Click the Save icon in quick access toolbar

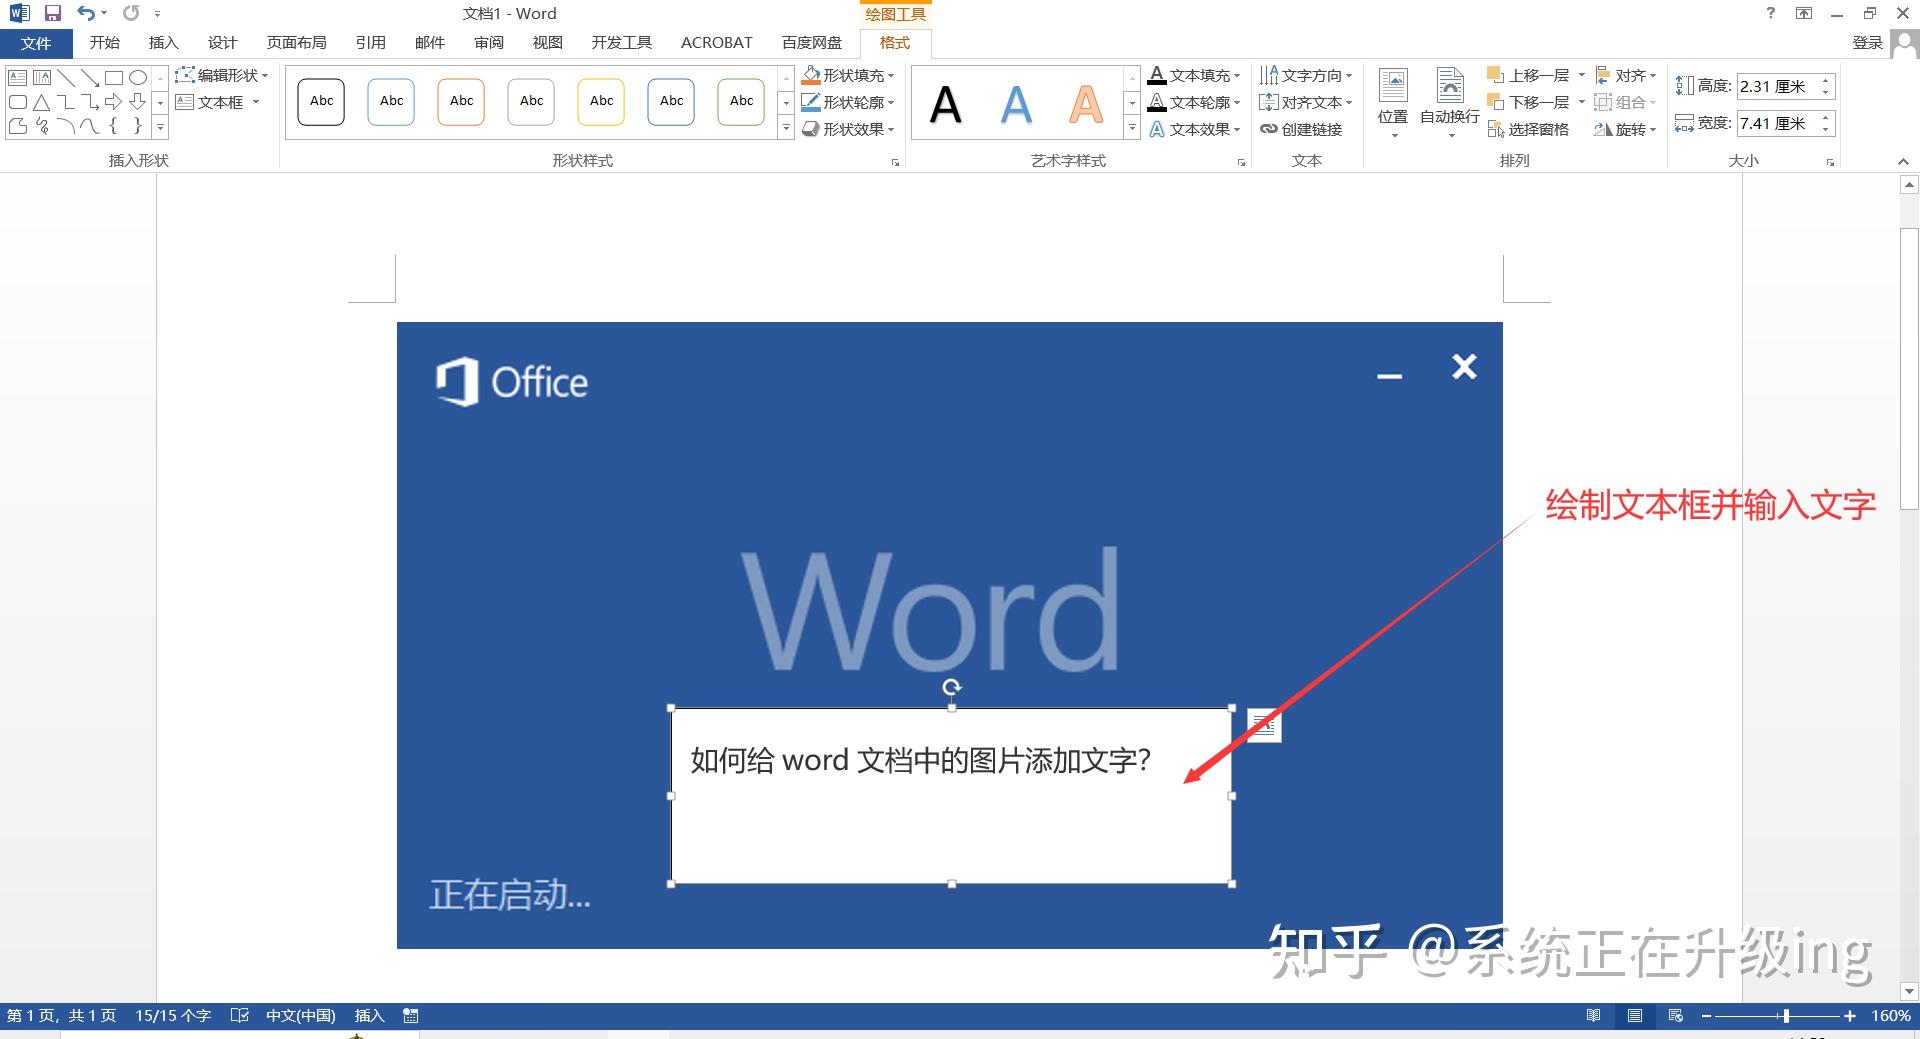[53, 13]
